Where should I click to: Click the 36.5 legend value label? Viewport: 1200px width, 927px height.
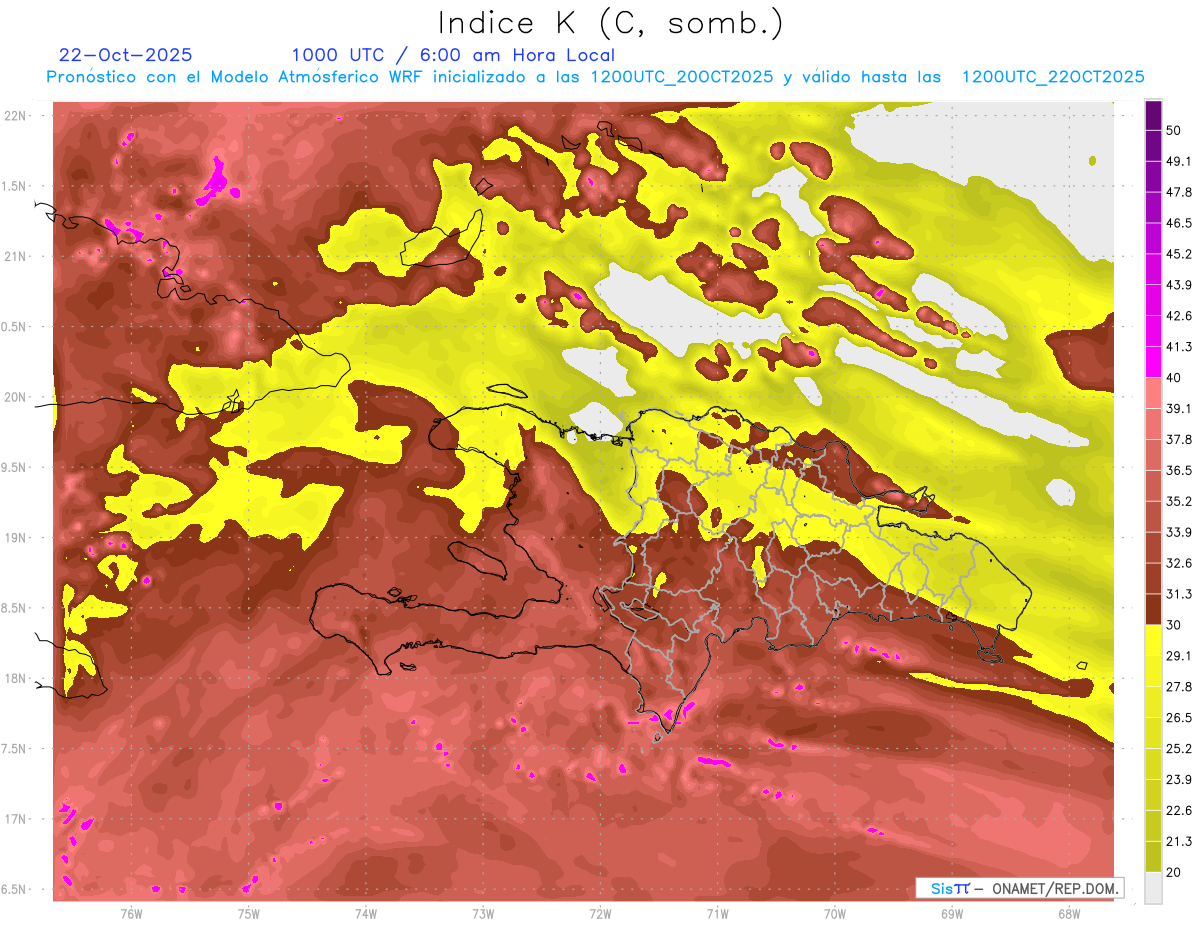(1179, 470)
